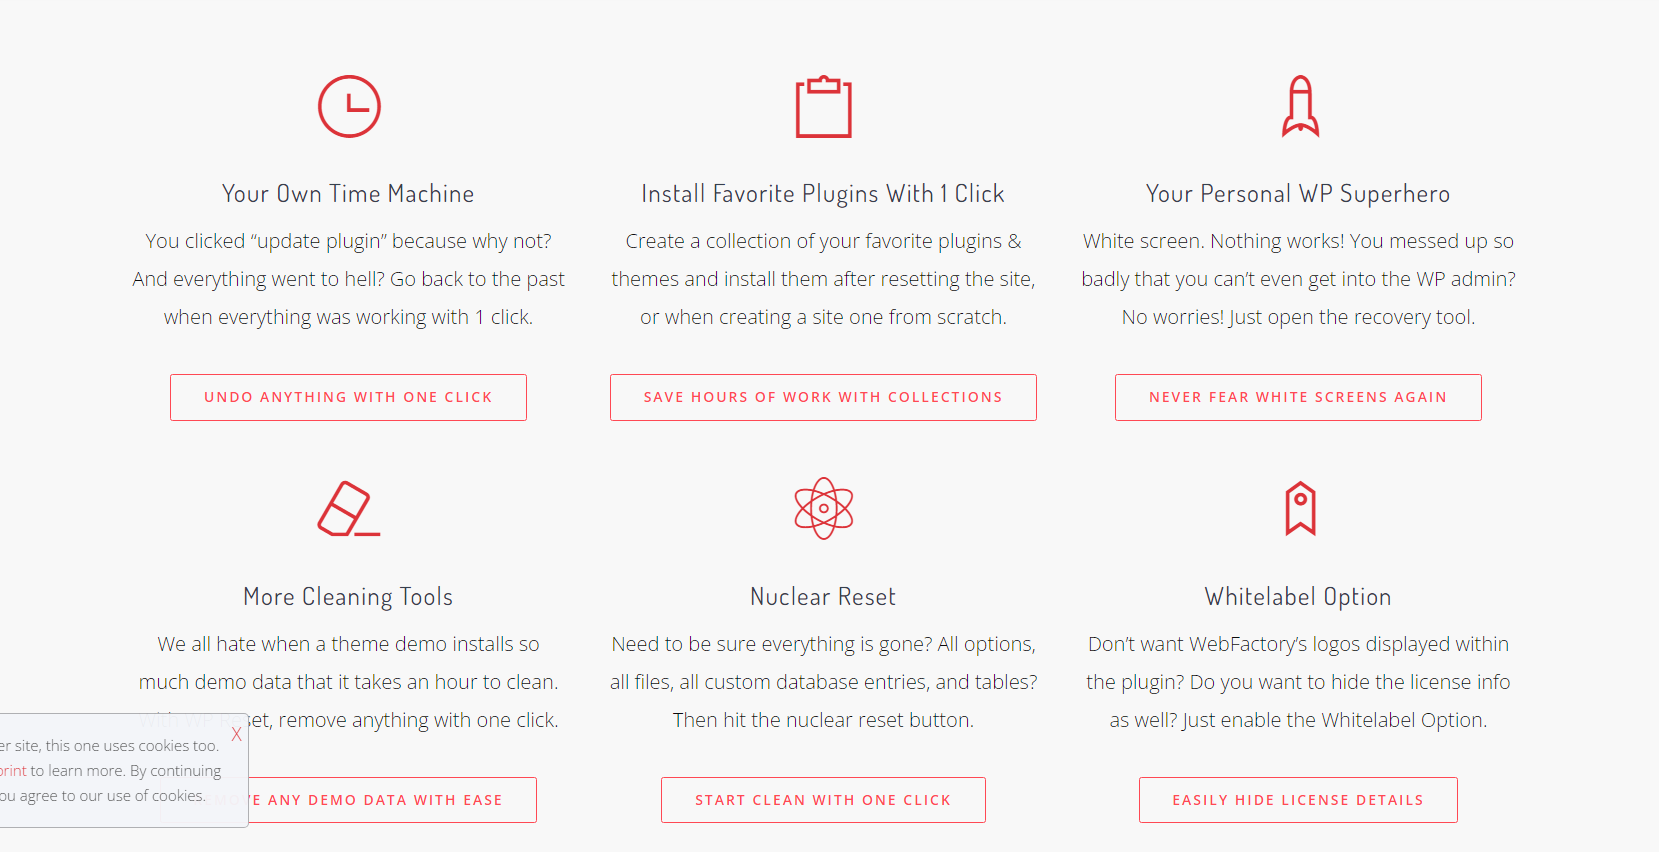Image resolution: width=1659 pixels, height=852 pixels.
Task: Choose Start Clean With One Click
Action: 823,800
